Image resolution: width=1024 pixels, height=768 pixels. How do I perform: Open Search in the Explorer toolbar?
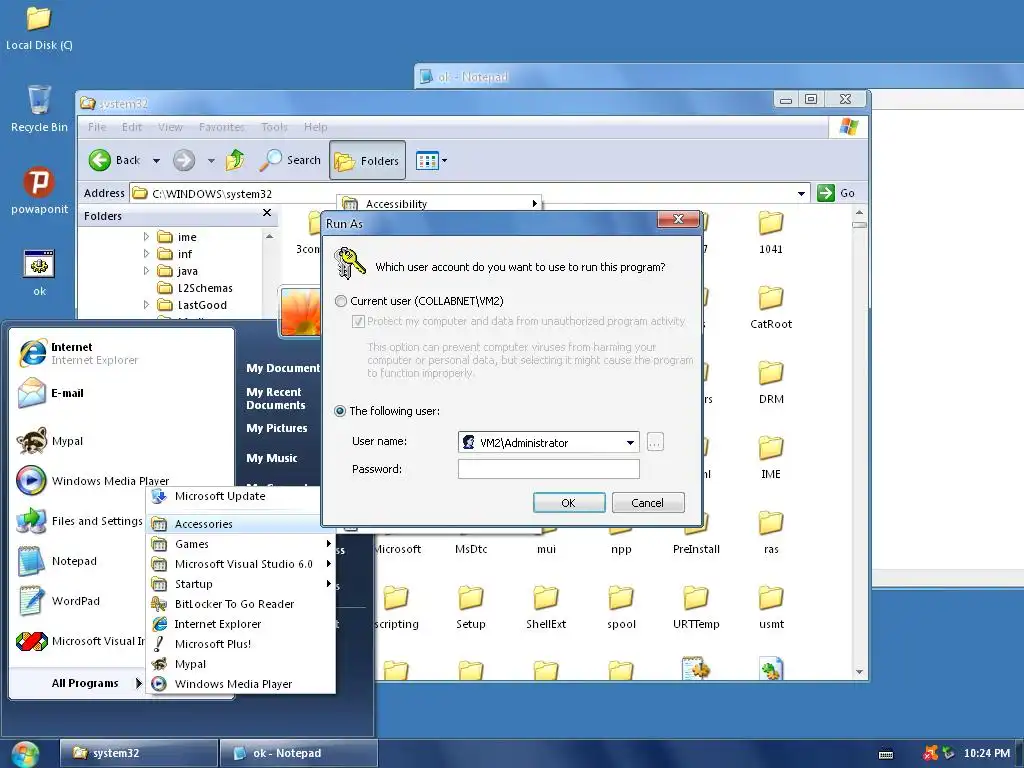click(x=290, y=160)
